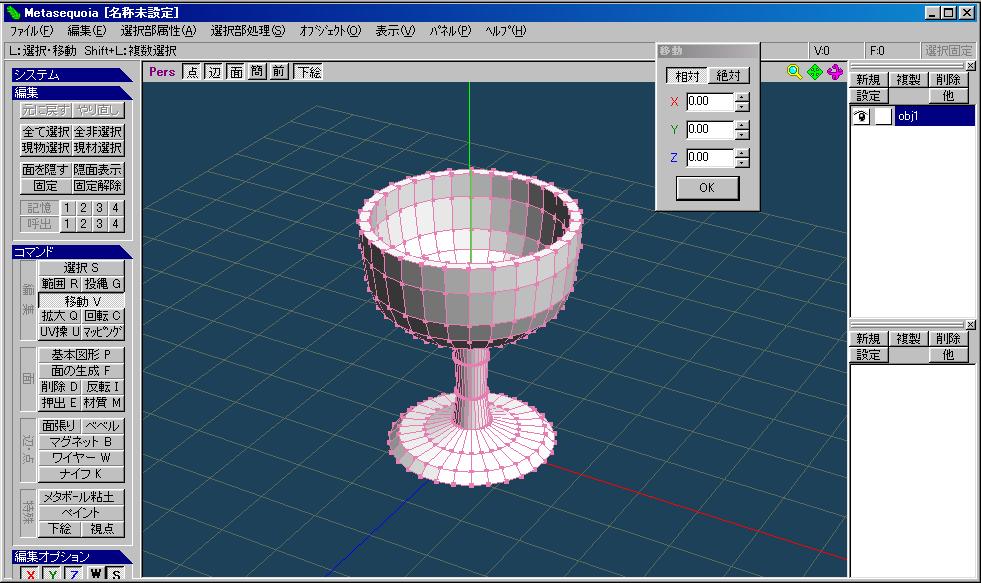Increase Y value with up arrow

click(x=742, y=125)
